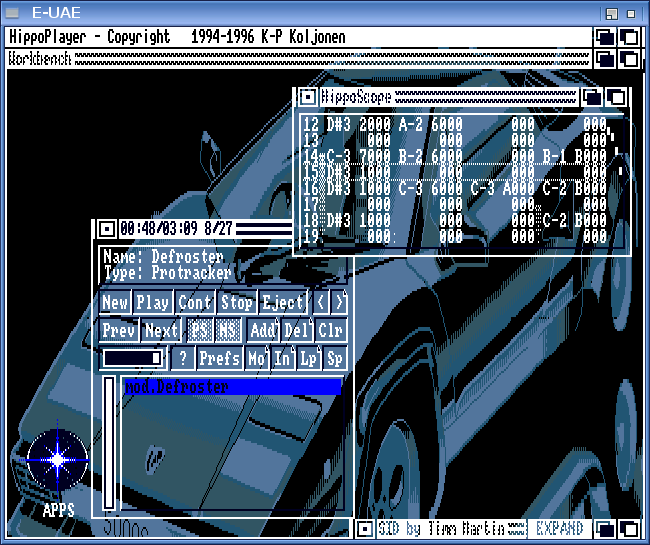The height and width of the screenshot is (545, 650).
Task: Click the HippoPlayer copyright screen title
Action: 177,37
